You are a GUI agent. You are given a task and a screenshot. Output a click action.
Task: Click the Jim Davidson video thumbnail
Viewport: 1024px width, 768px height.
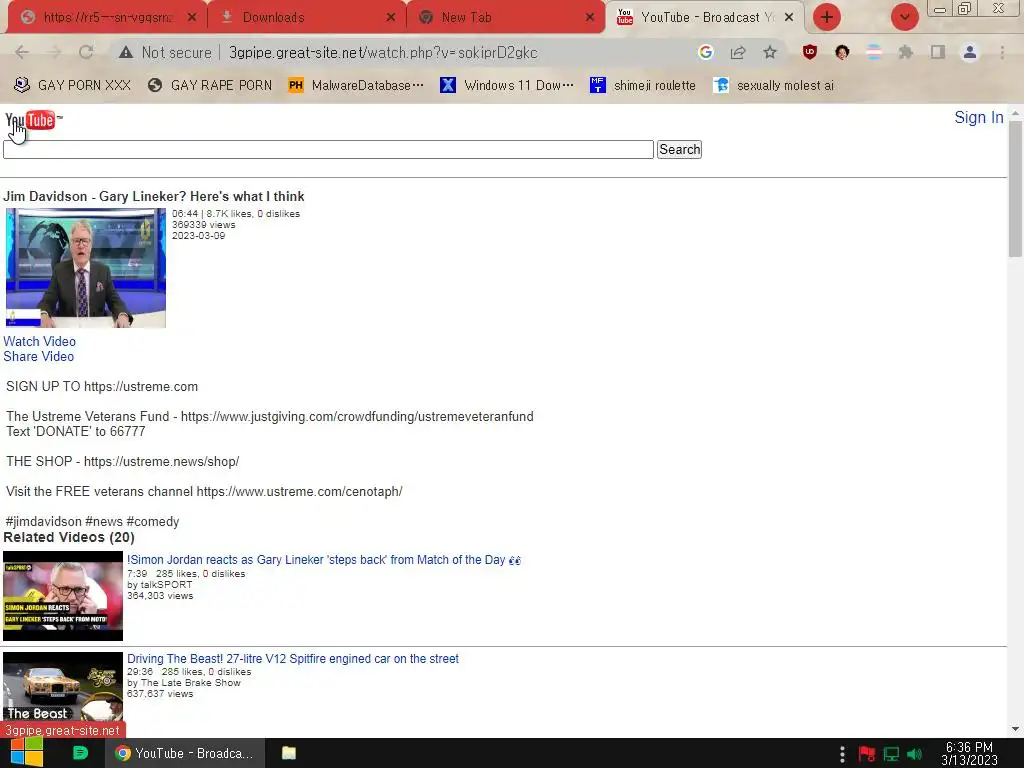tap(86, 268)
